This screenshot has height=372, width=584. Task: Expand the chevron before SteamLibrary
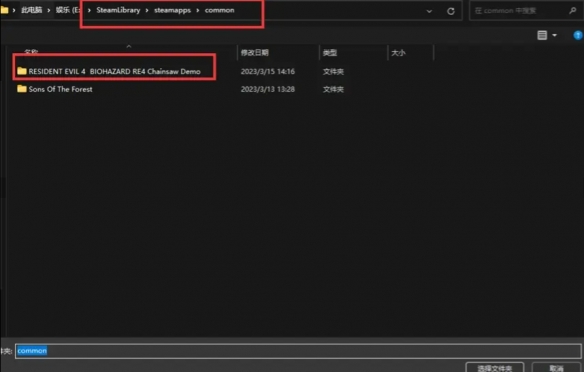[x=89, y=10]
